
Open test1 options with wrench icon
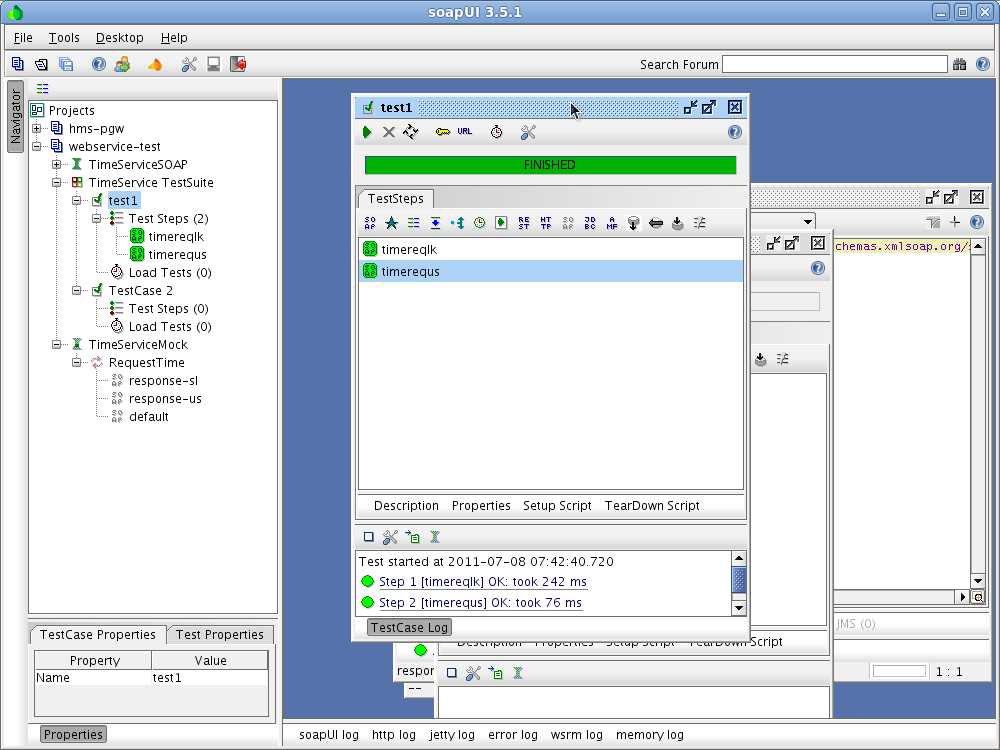coord(528,132)
